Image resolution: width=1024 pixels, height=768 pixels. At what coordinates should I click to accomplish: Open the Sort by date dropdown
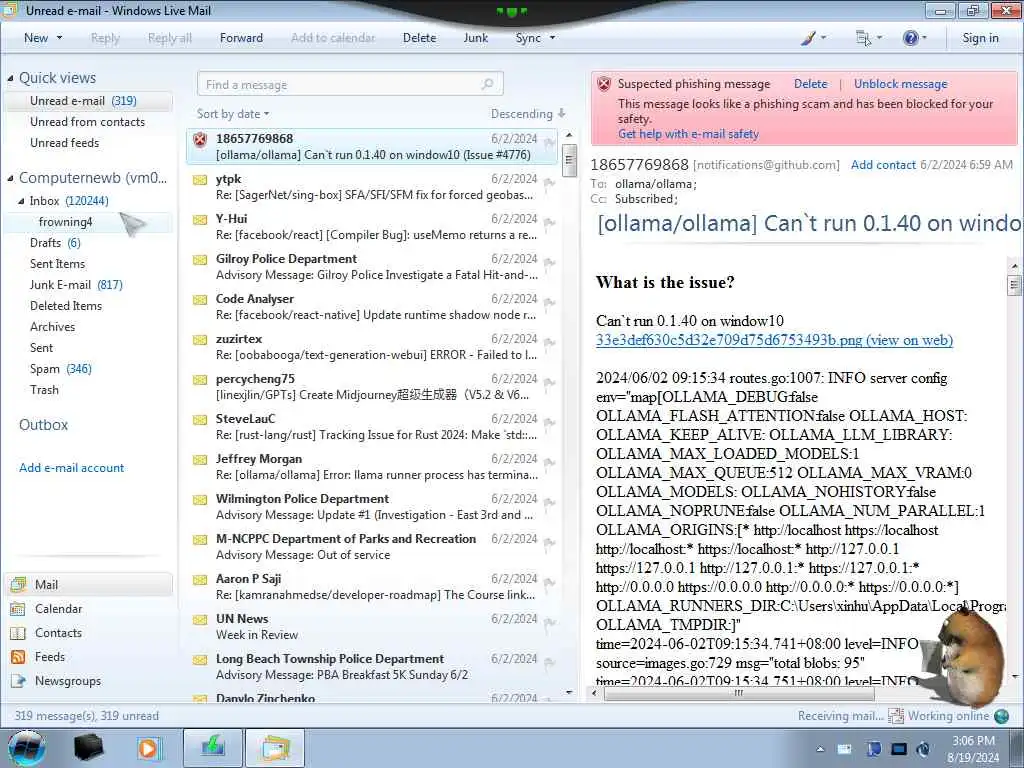click(232, 114)
